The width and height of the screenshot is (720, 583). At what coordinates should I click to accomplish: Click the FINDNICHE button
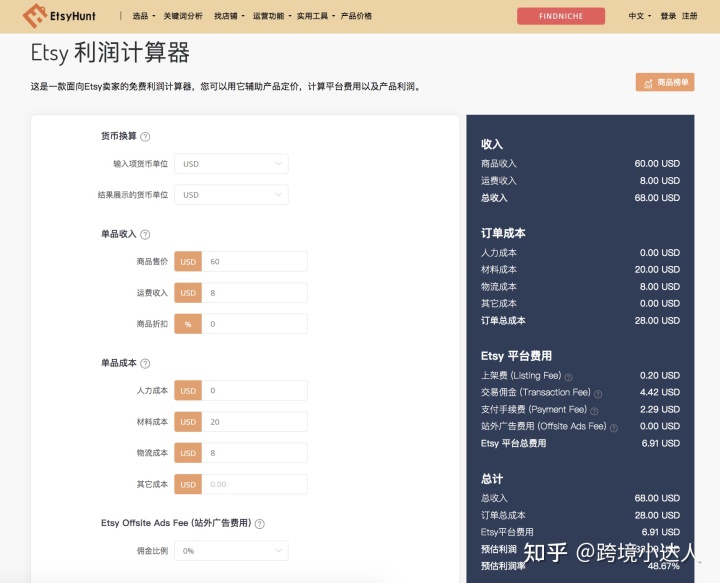(x=561, y=16)
